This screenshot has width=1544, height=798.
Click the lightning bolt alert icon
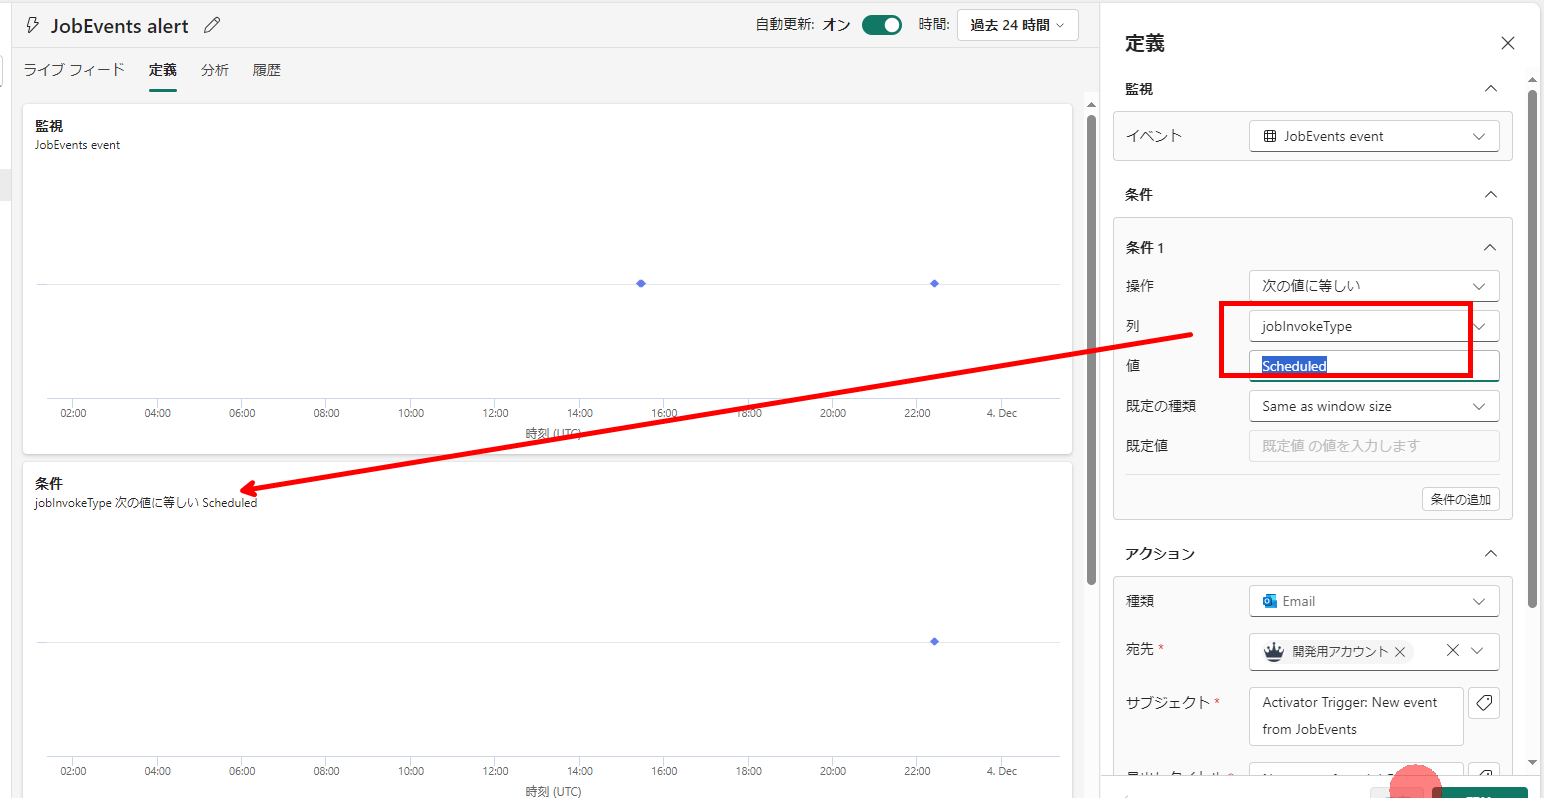point(32,25)
